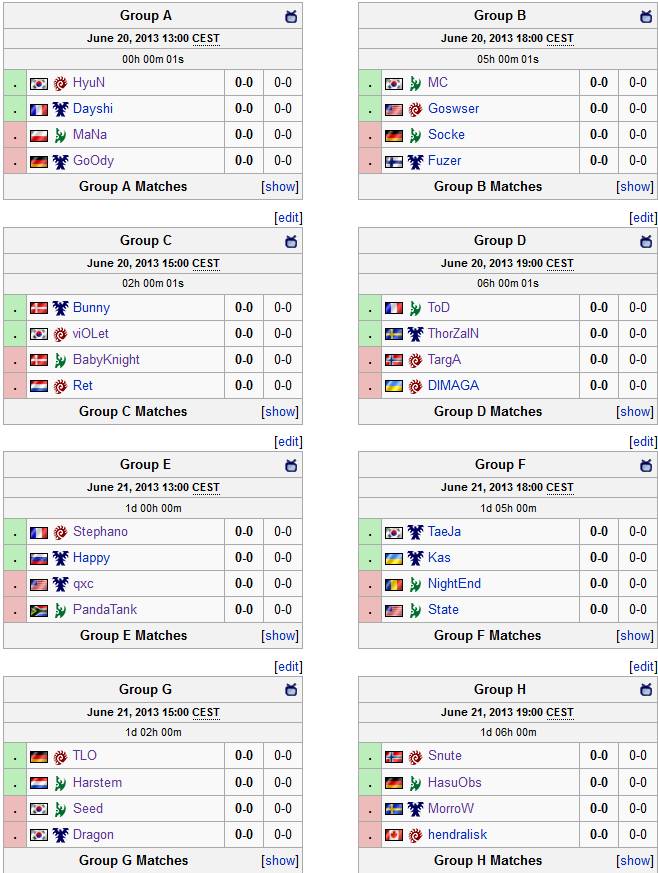
Task: Click the Zerg race icon beside Stephano
Action: (x=60, y=532)
